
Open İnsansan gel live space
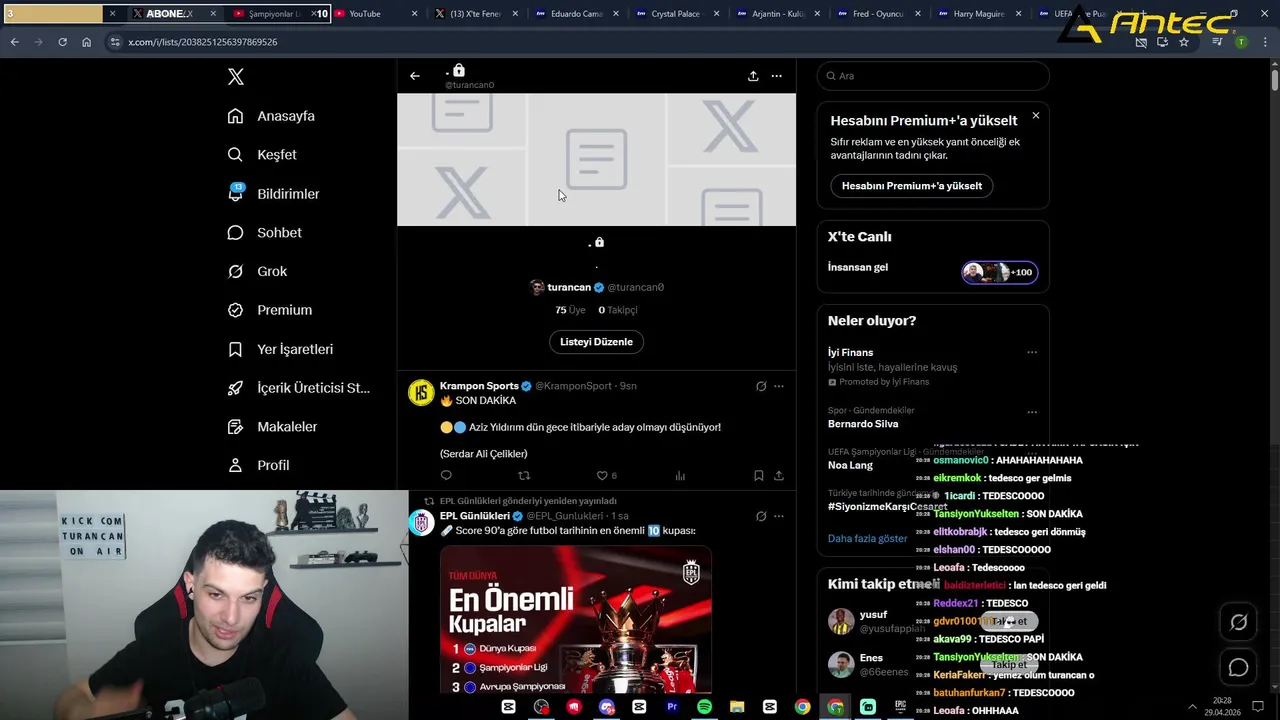(858, 267)
